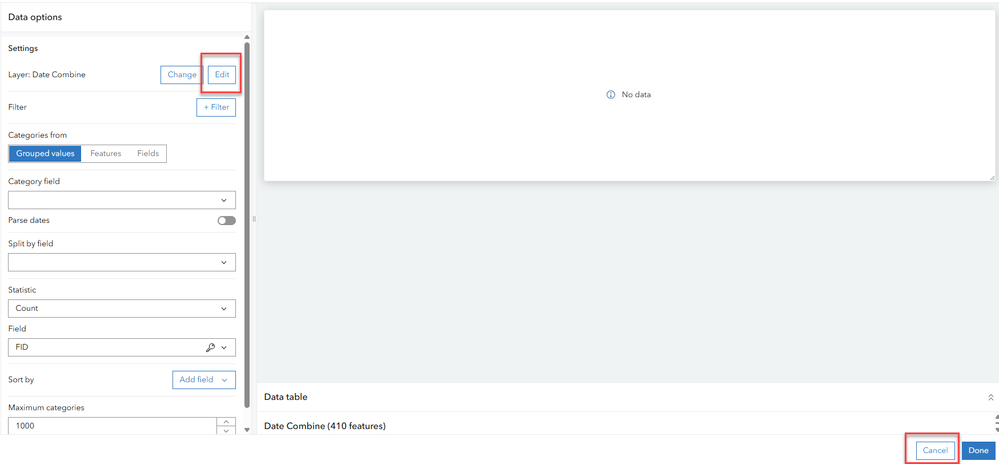Screen dimensions: 999x464
Task: Choose Fields as categories source
Action: coord(148,154)
